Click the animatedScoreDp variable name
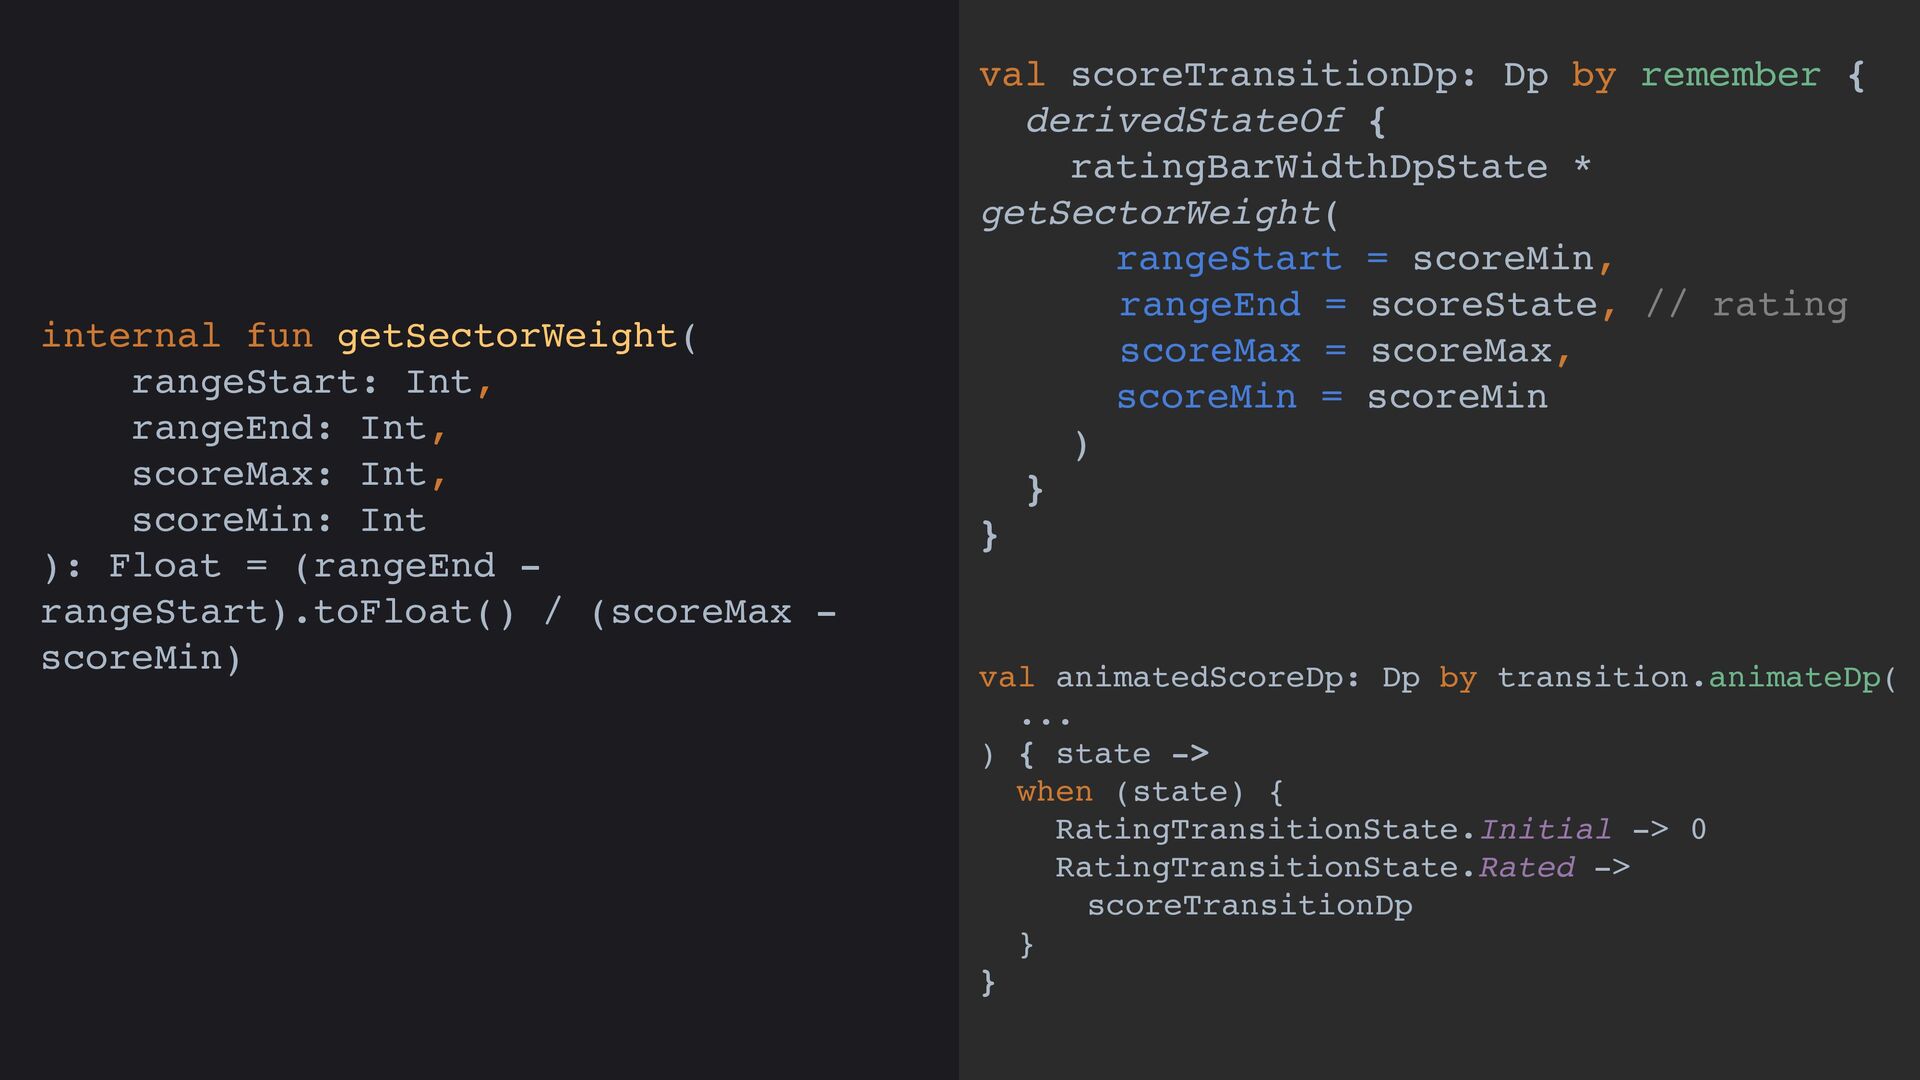The height and width of the screenshot is (1080, 1920). click(x=1199, y=678)
